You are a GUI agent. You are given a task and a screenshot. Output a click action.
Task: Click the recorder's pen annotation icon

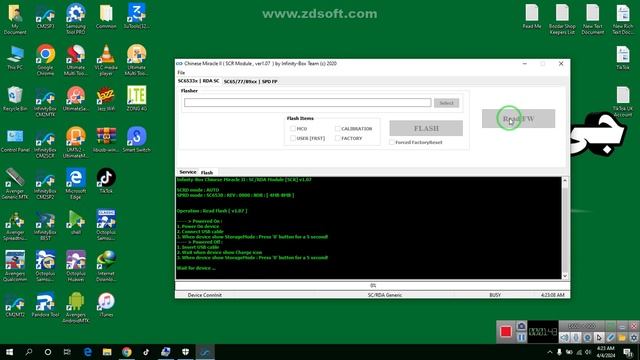click(610, 338)
